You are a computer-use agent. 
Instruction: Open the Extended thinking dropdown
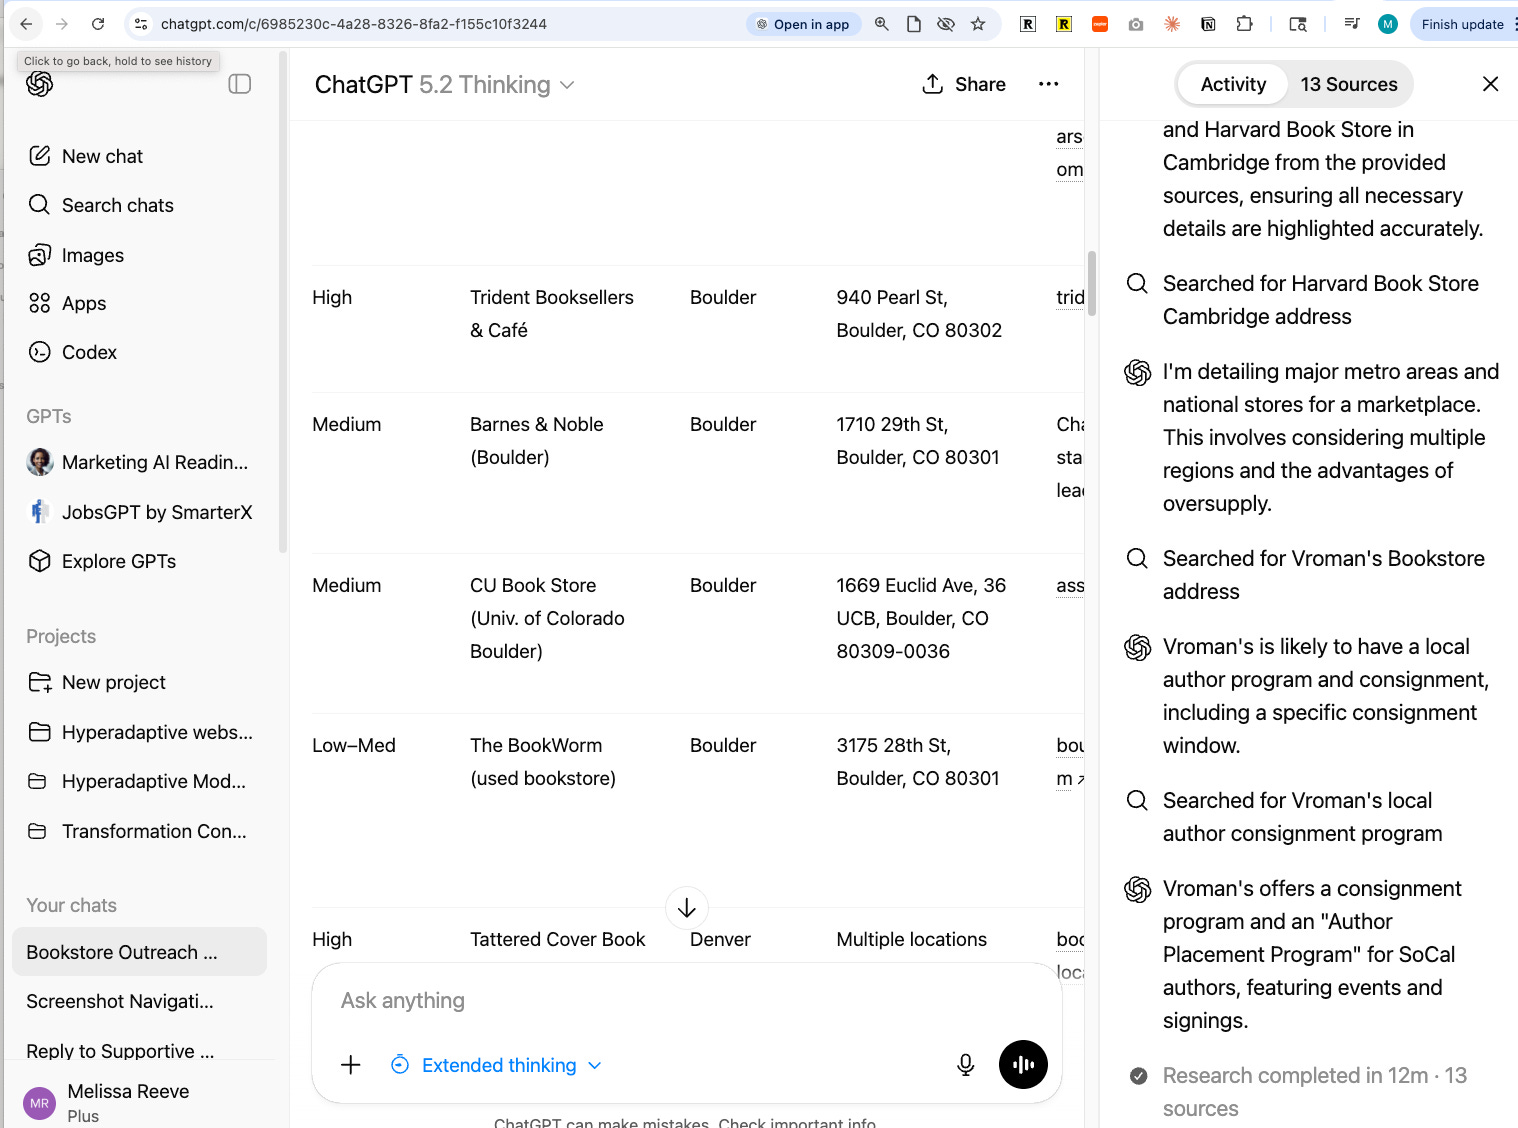click(x=497, y=1065)
